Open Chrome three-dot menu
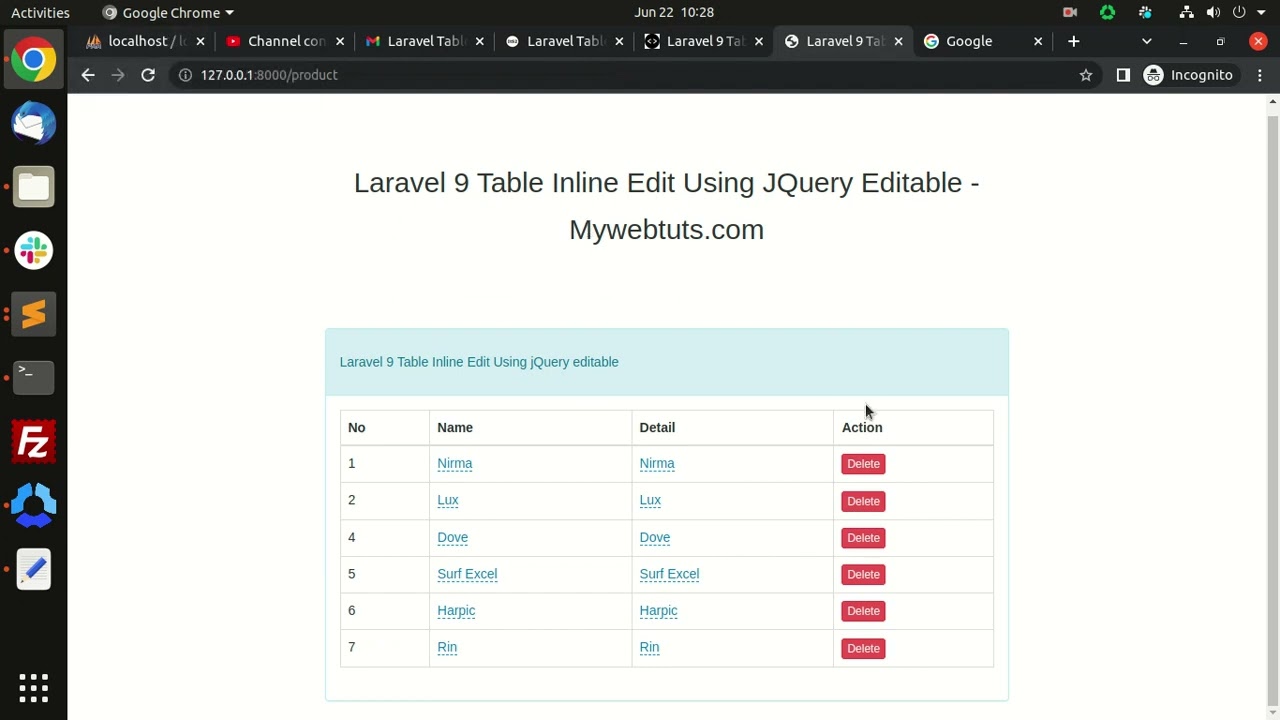 pos(1260,75)
